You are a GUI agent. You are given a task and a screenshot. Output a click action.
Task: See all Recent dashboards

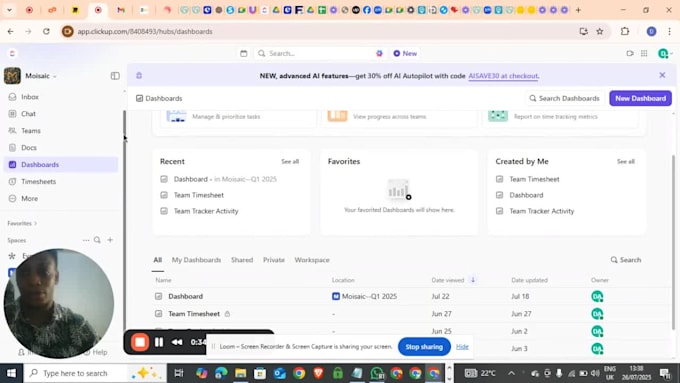[x=290, y=161]
